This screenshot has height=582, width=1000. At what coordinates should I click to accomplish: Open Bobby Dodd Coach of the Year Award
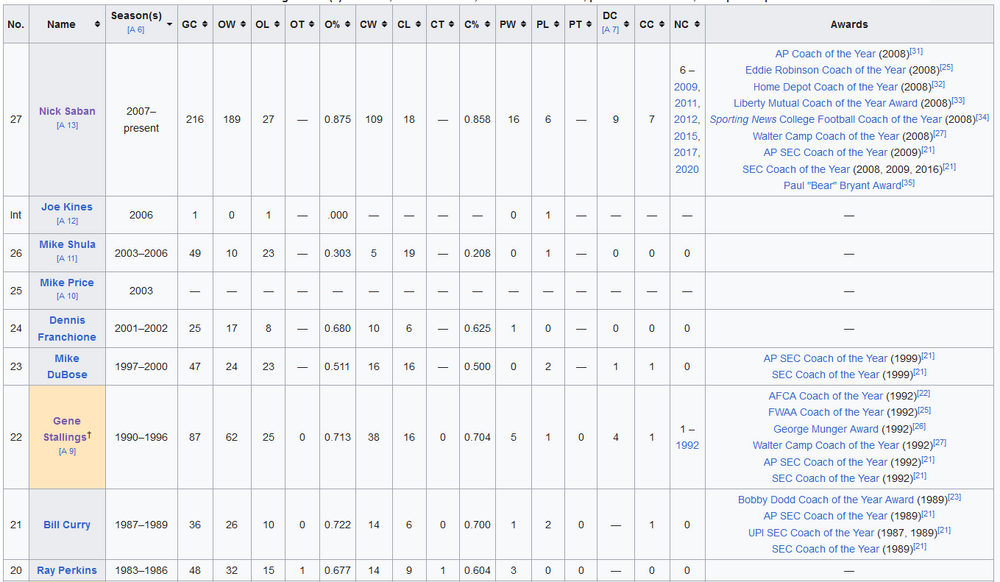point(825,500)
